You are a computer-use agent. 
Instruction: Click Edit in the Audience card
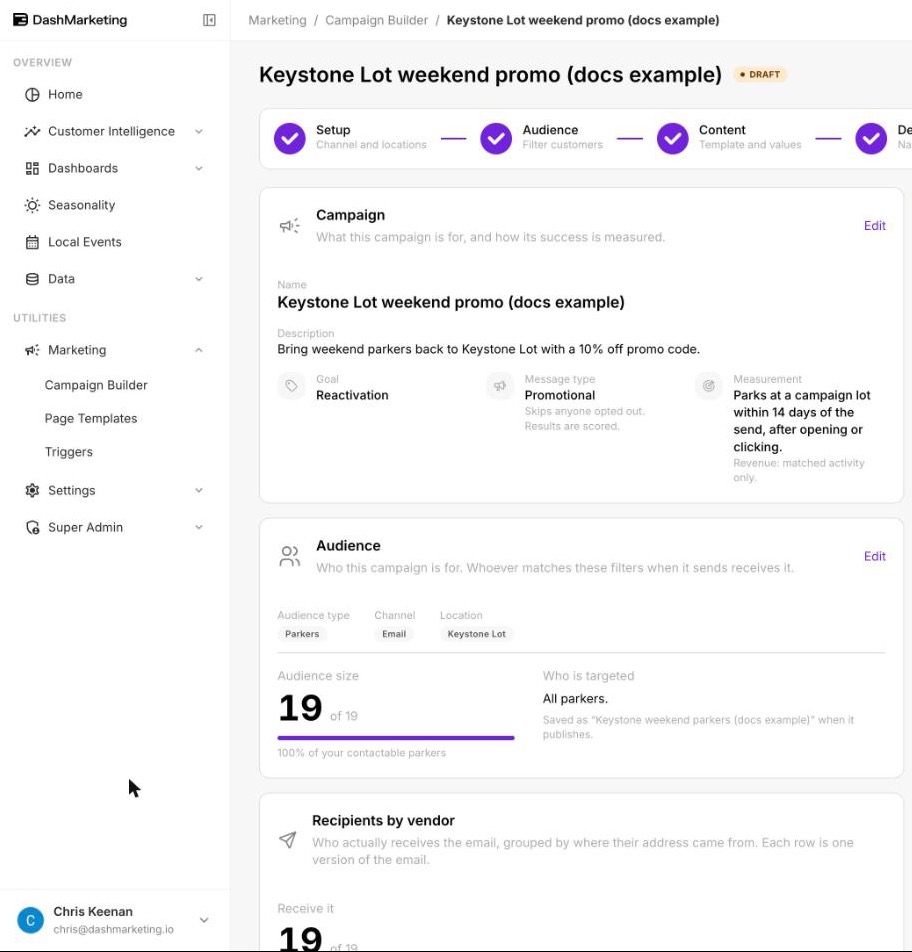pyautogui.click(x=874, y=556)
